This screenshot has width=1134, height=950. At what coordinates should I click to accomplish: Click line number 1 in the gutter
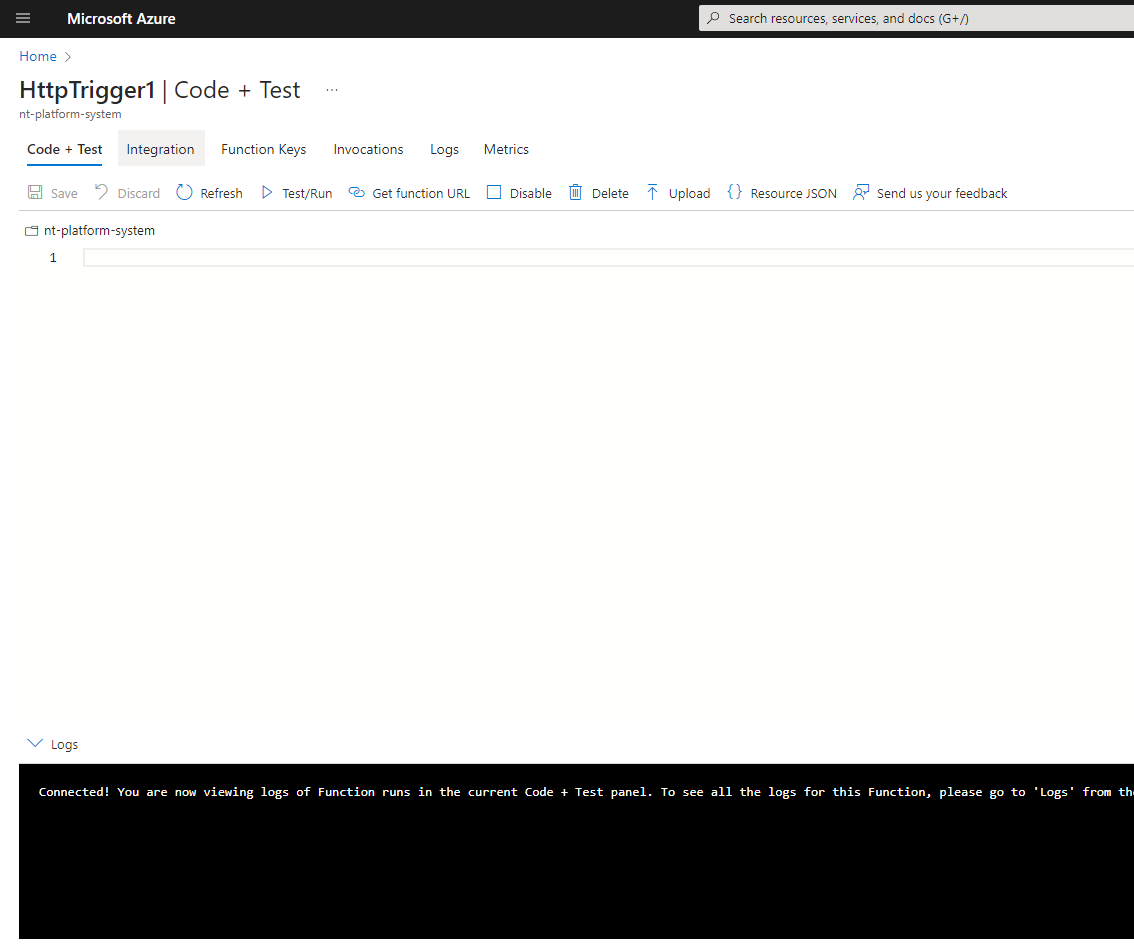(x=53, y=258)
